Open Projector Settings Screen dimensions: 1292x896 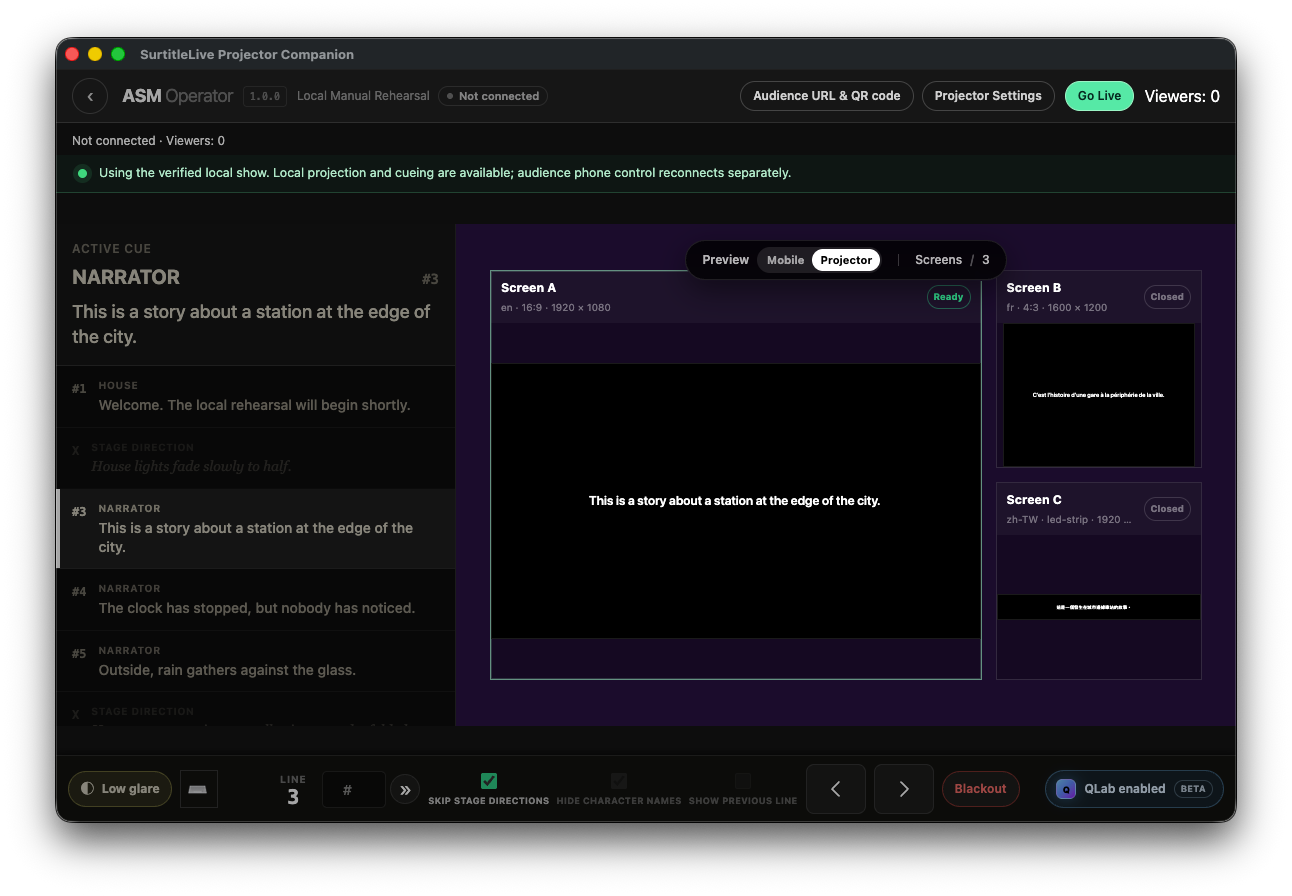988,96
